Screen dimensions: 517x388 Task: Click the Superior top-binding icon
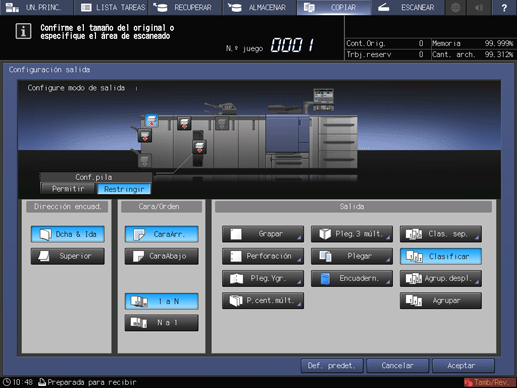pos(44,256)
